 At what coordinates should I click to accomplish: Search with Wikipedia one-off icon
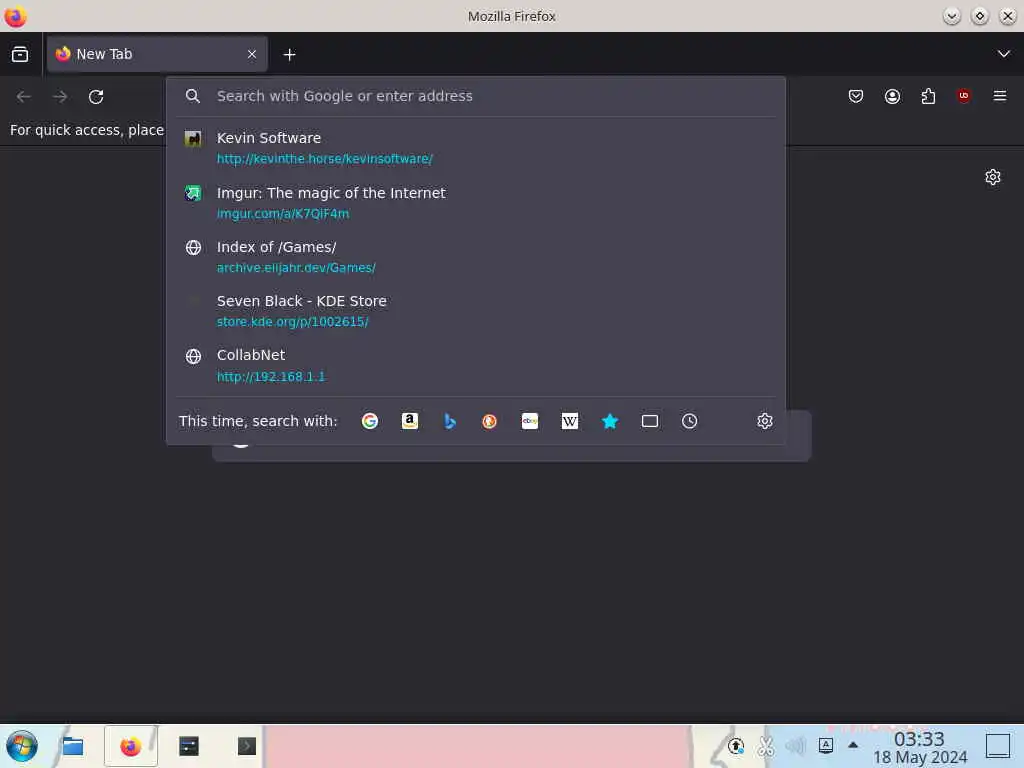(x=569, y=421)
